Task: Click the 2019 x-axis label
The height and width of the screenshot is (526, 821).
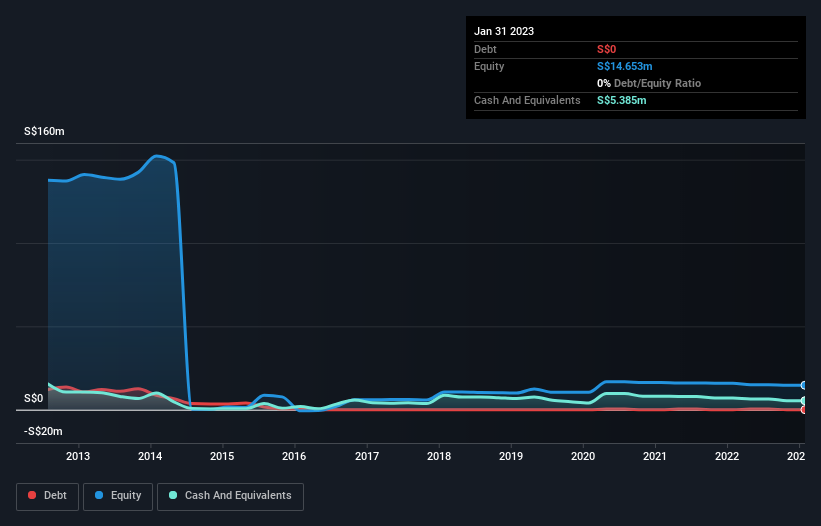Action: coord(511,456)
